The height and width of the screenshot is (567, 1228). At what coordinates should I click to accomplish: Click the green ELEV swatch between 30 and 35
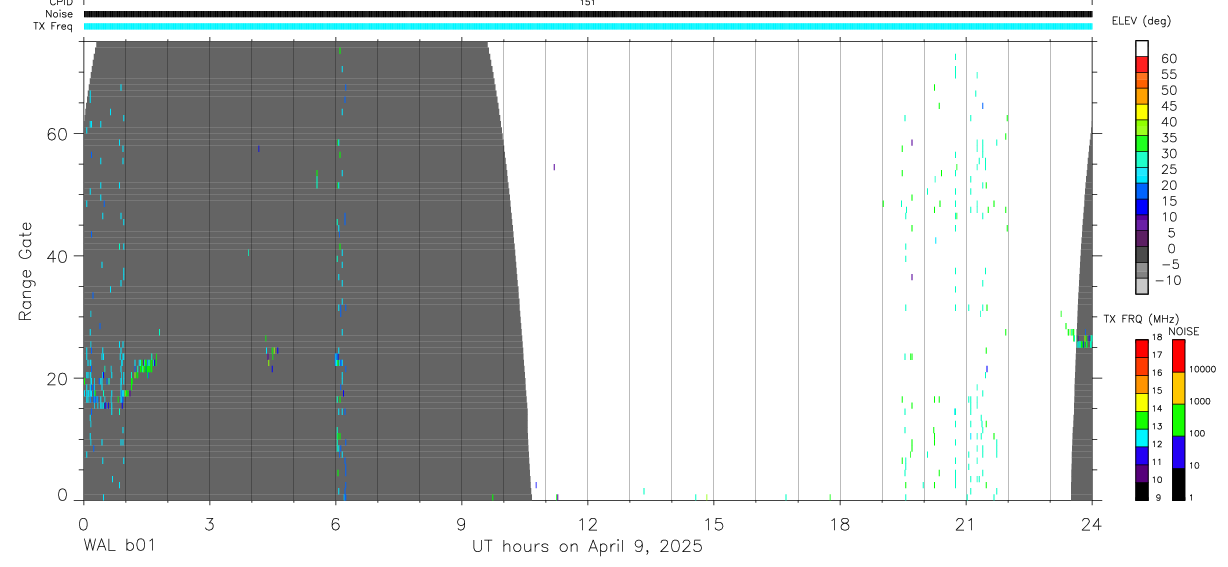click(1142, 144)
